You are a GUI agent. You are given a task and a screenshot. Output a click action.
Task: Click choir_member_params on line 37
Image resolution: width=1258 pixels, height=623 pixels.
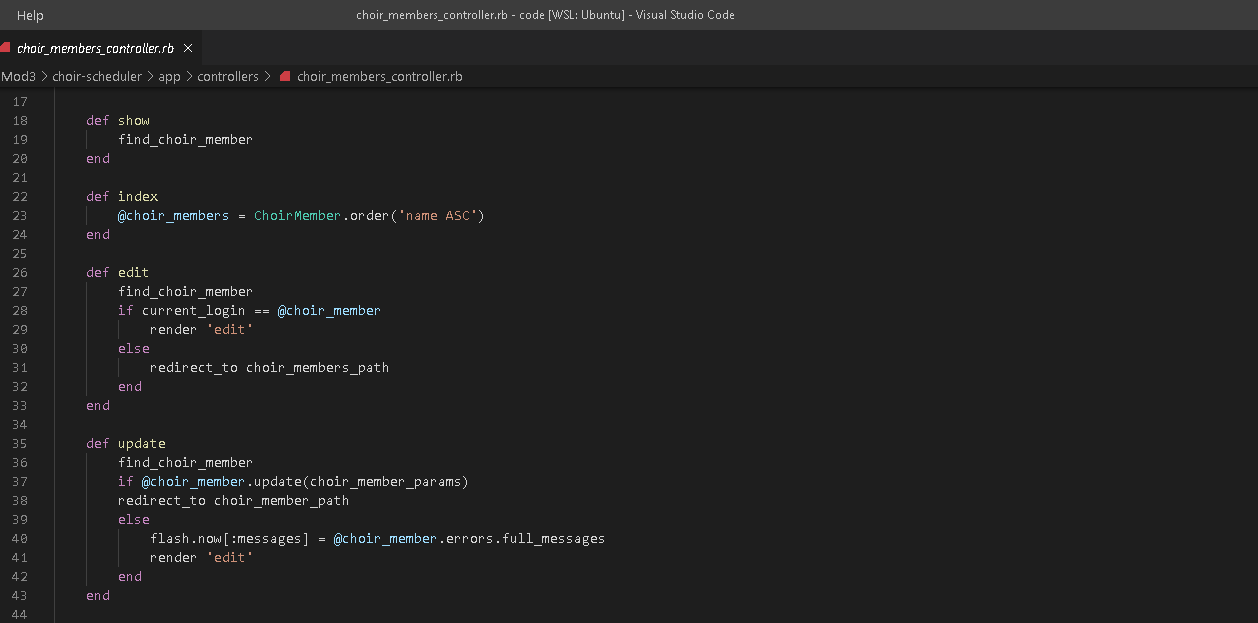click(x=386, y=481)
